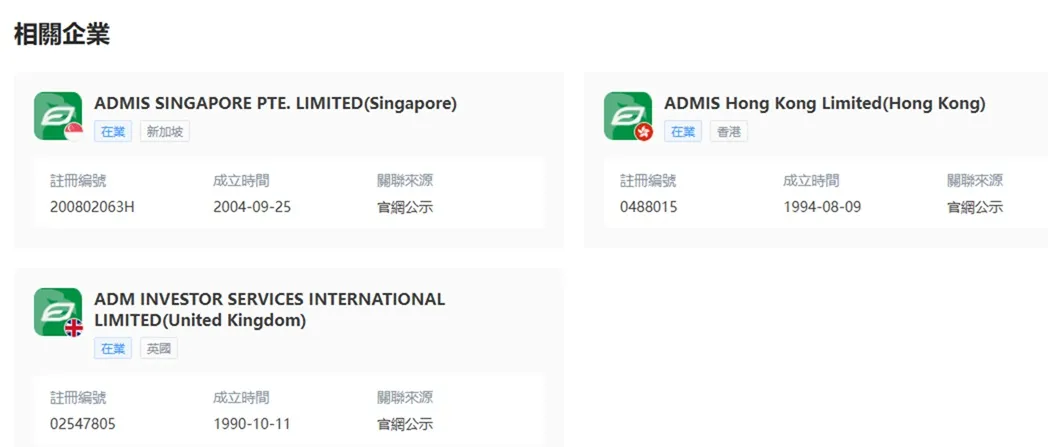Image resolution: width=1048 pixels, height=447 pixels.
Task: Select registration number 0488015
Action: coord(648,207)
